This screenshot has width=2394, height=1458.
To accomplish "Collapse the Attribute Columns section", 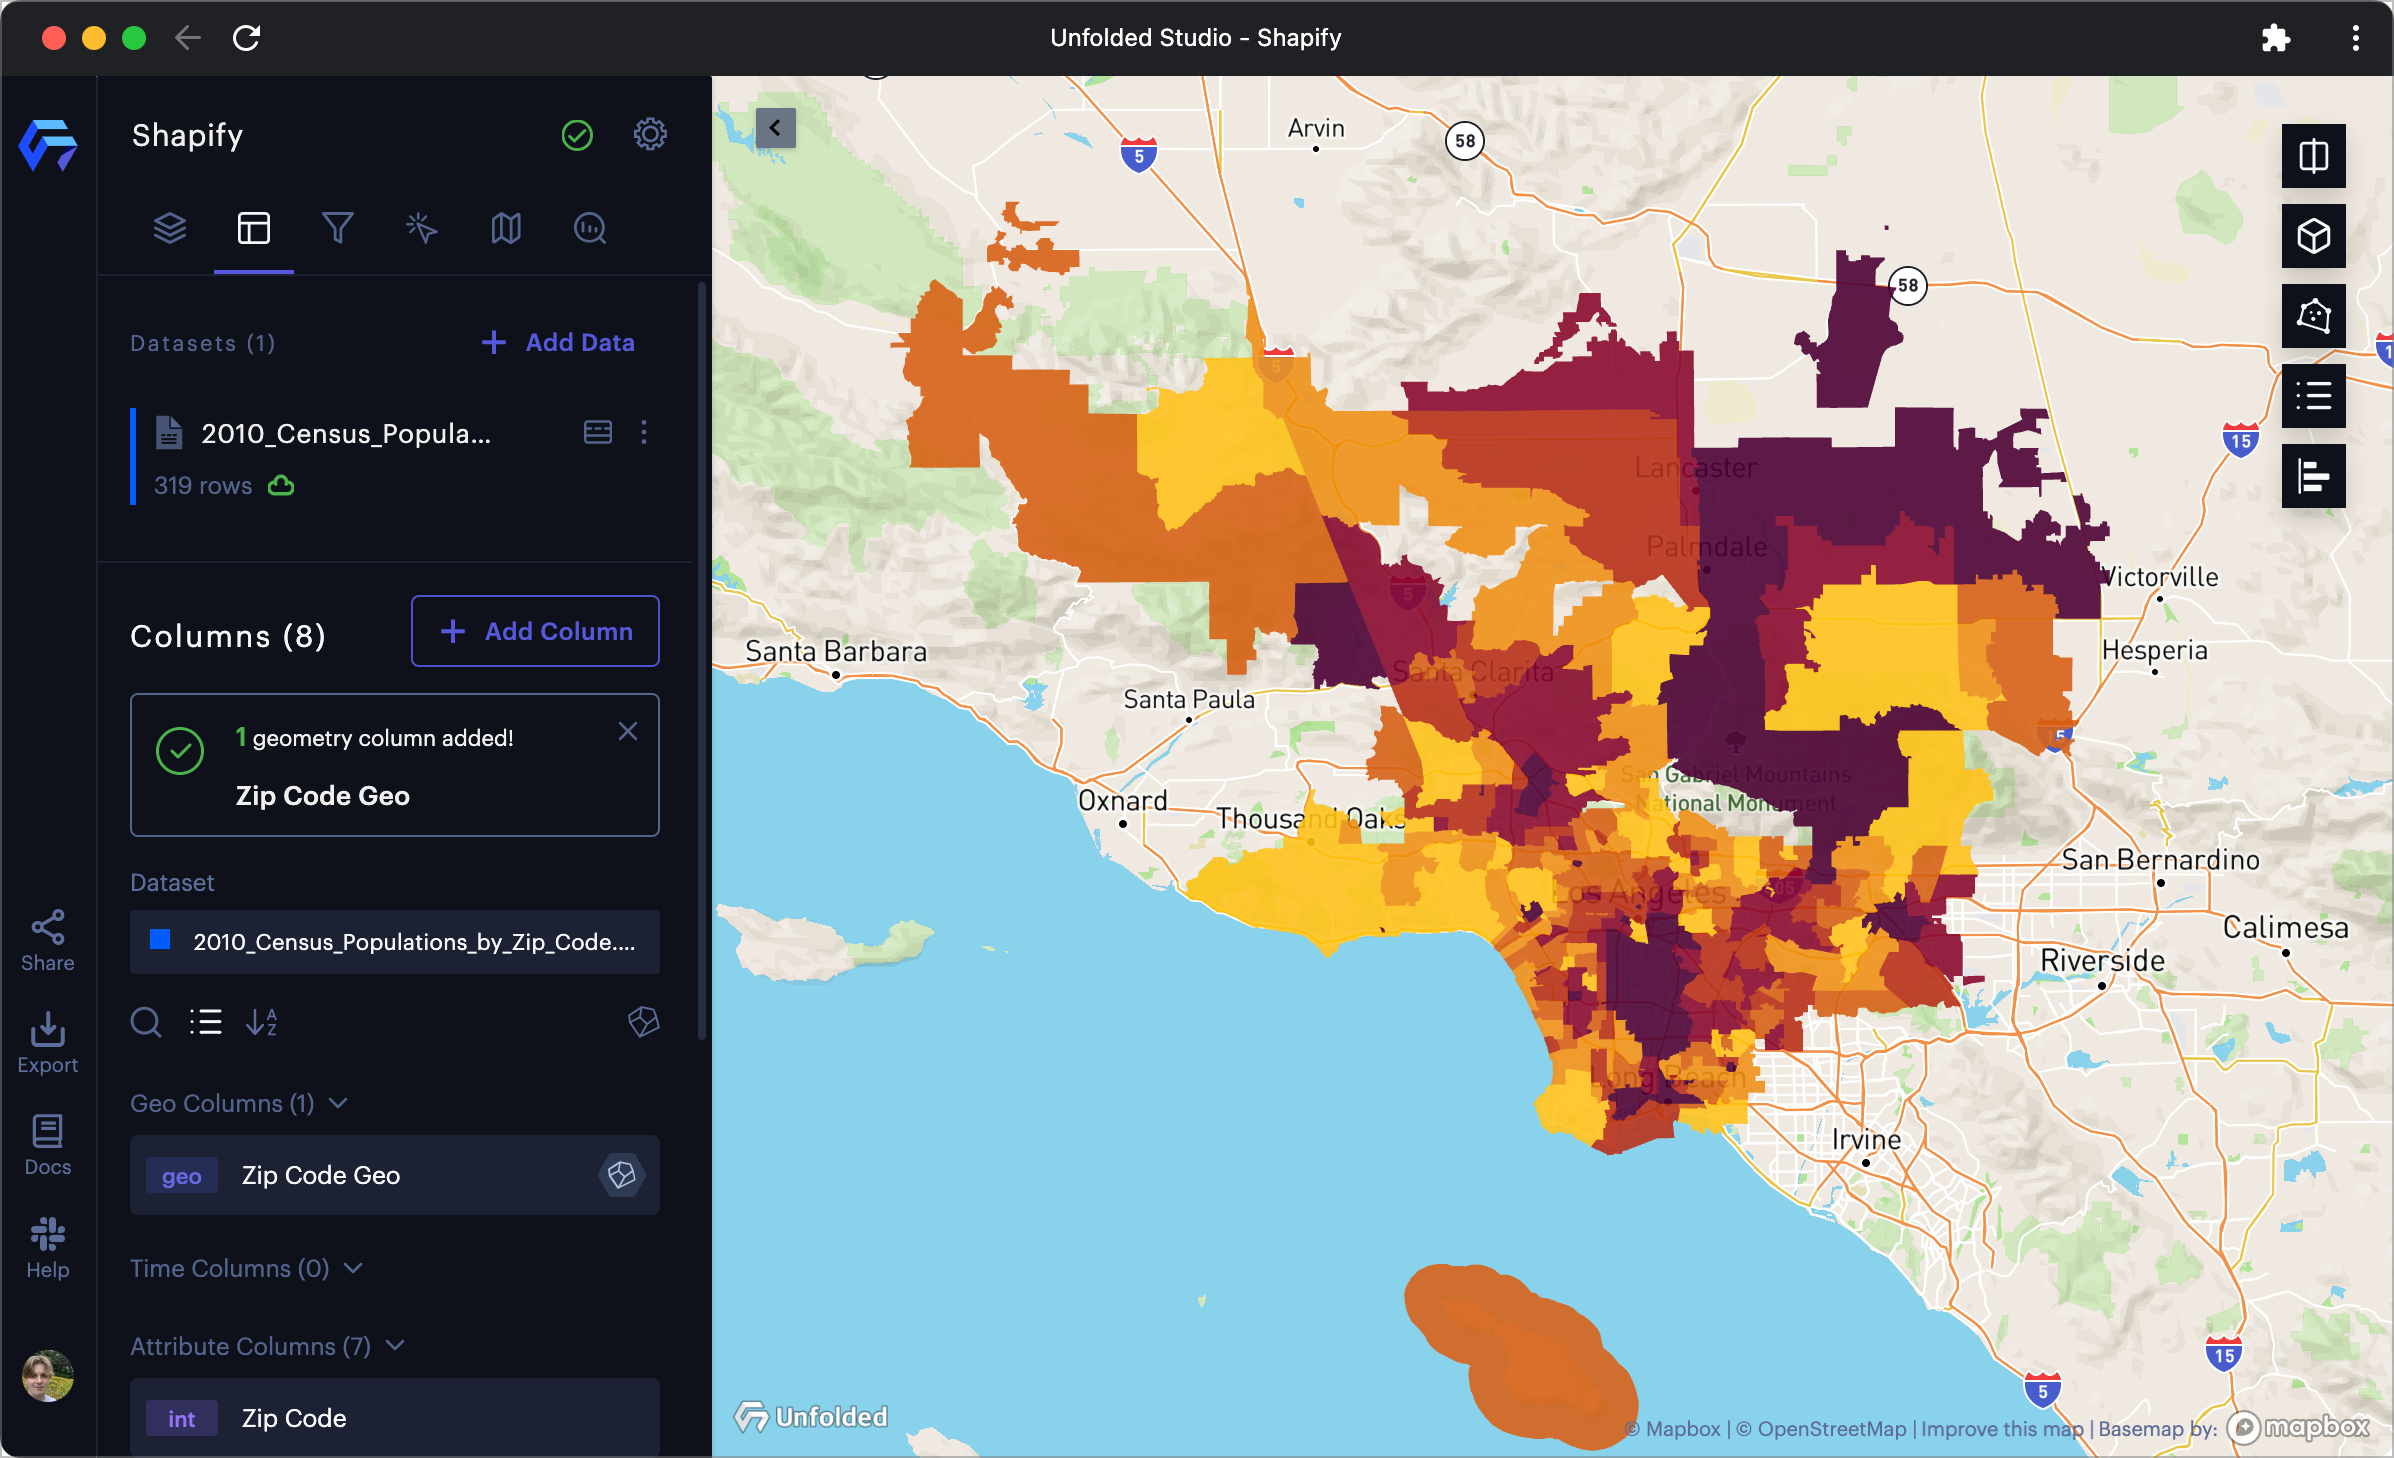I will (x=395, y=1346).
